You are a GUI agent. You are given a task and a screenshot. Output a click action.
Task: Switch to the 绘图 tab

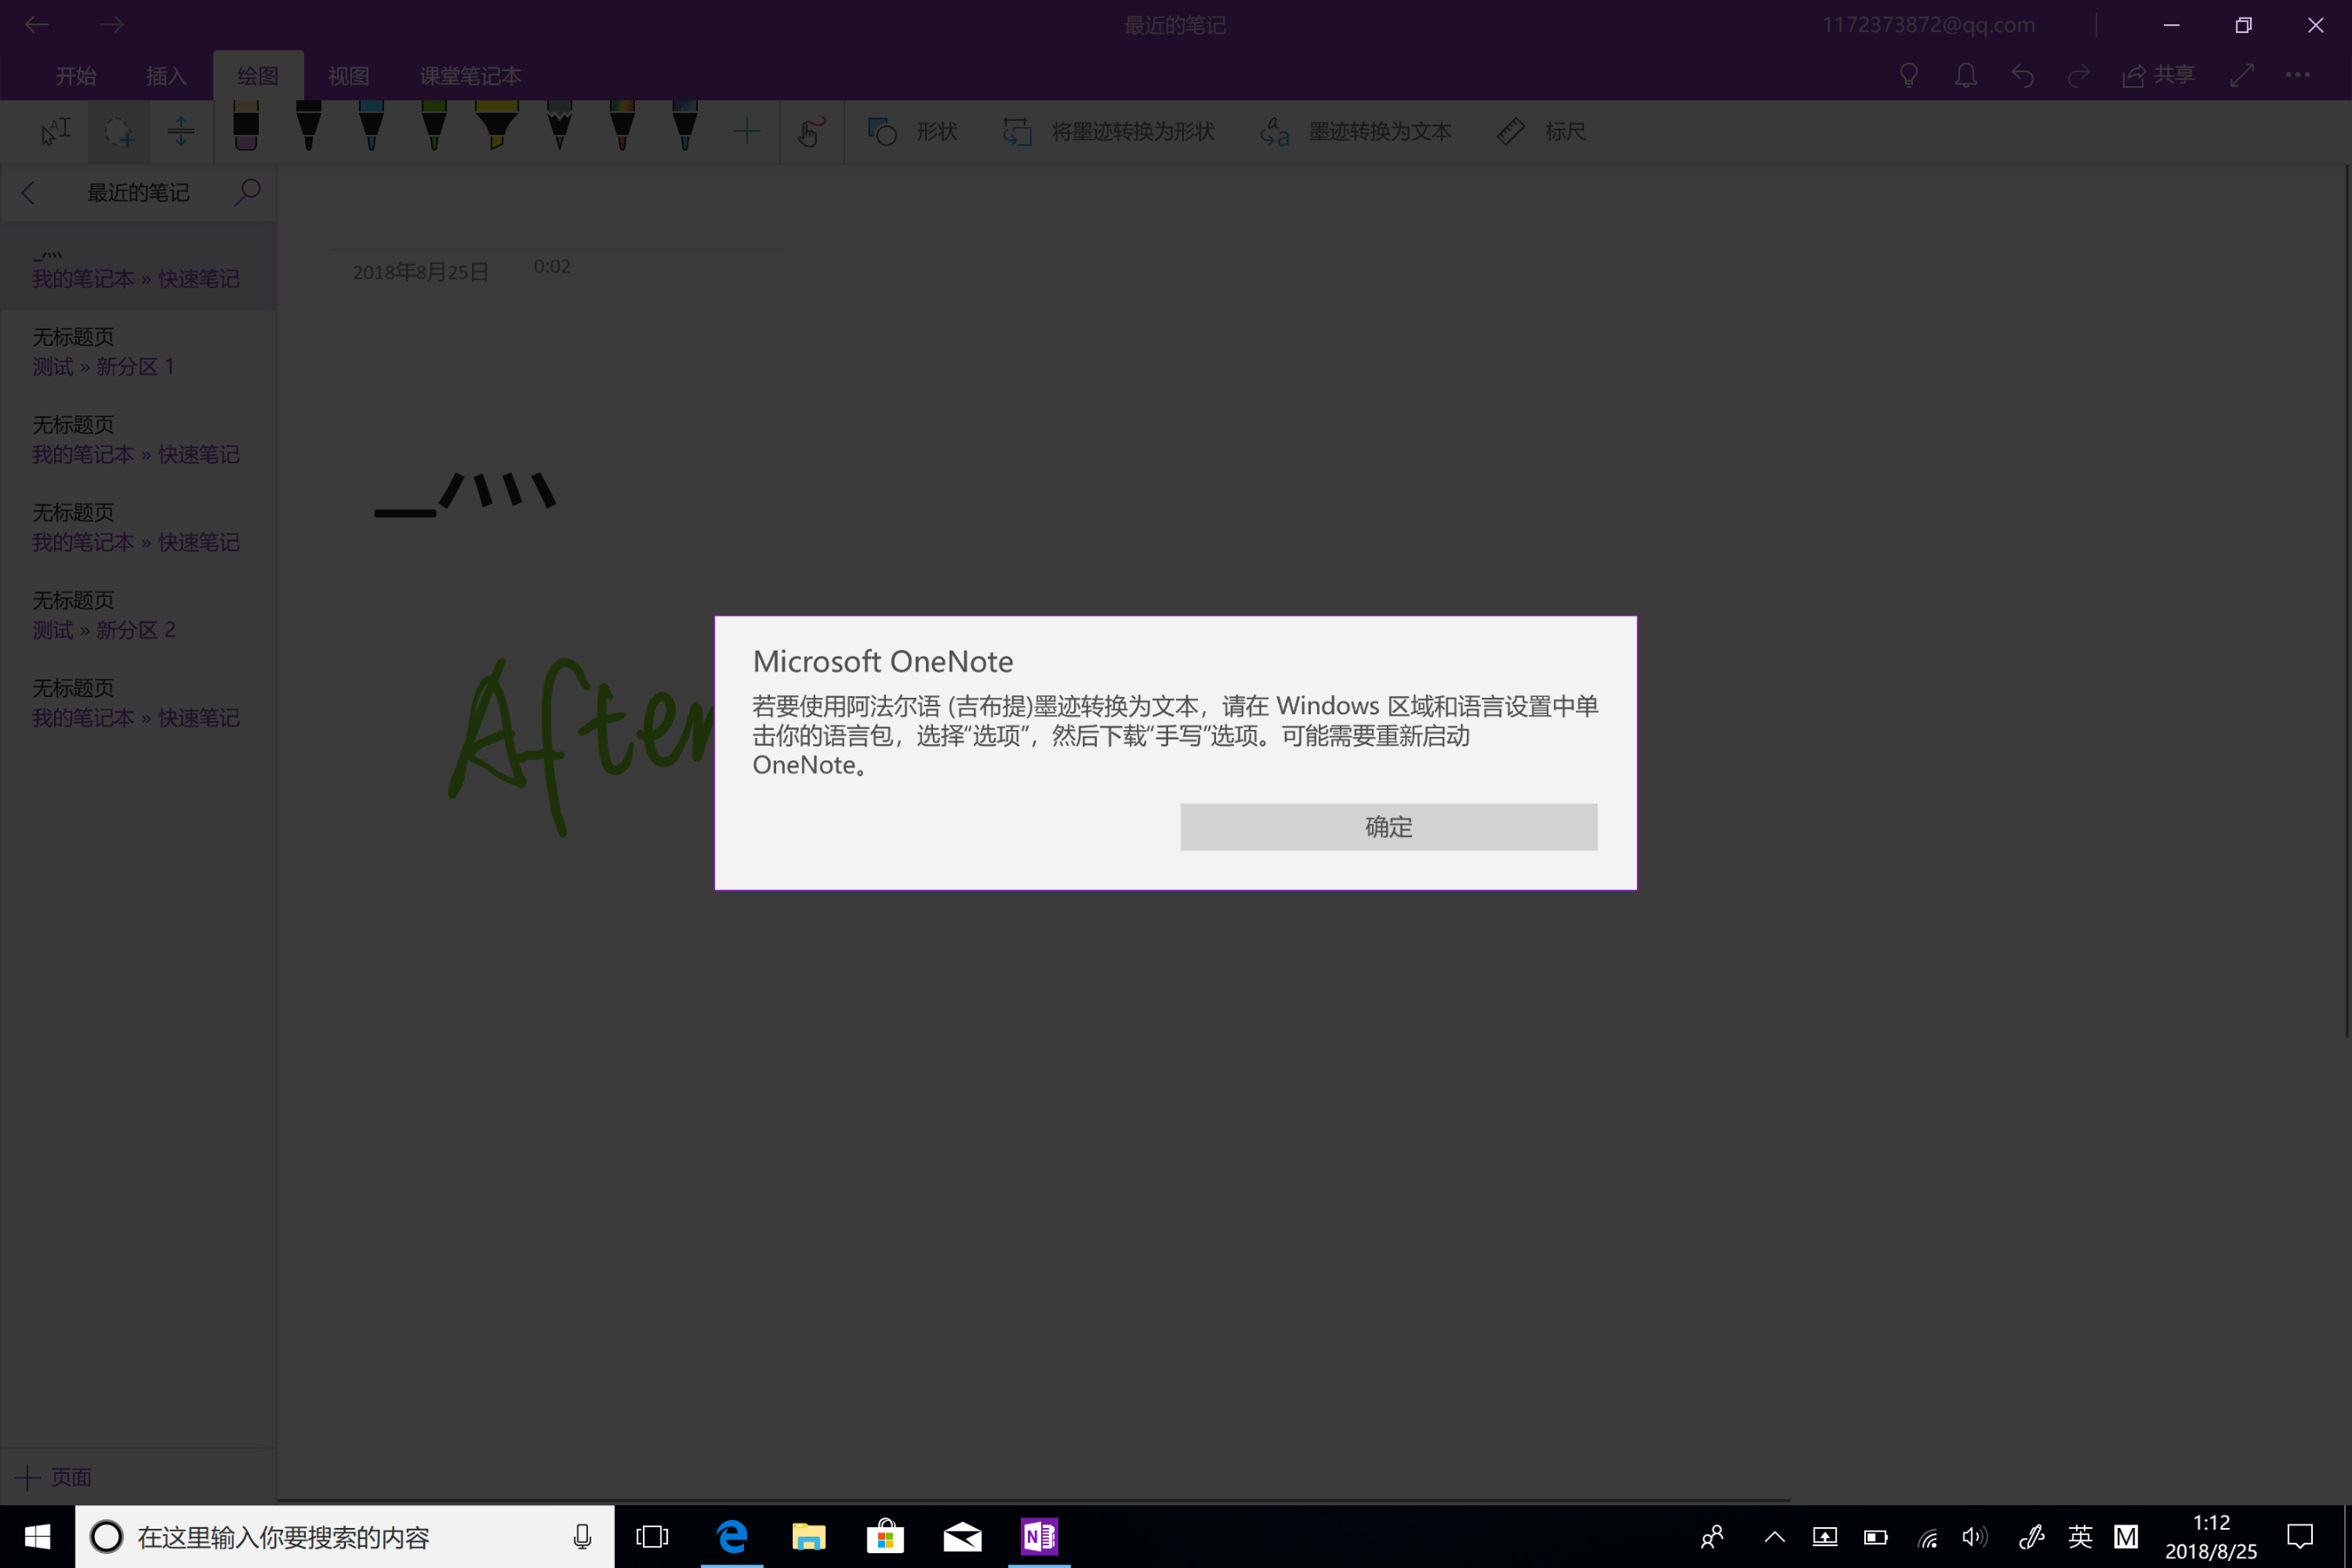[x=258, y=76]
